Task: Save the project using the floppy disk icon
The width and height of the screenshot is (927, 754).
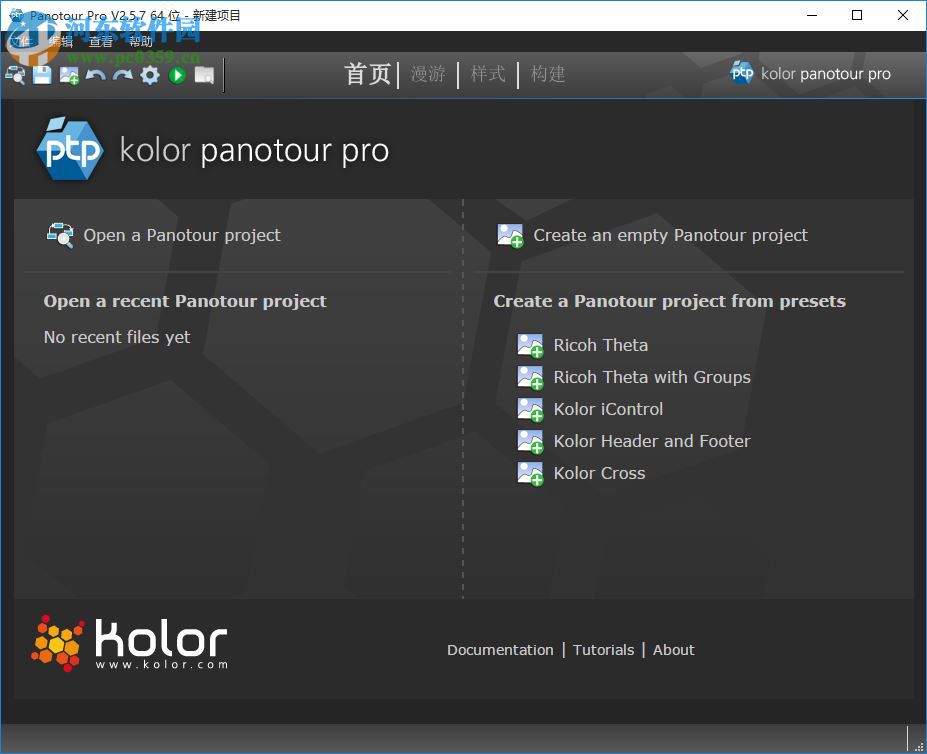Action: tap(41, 75)
